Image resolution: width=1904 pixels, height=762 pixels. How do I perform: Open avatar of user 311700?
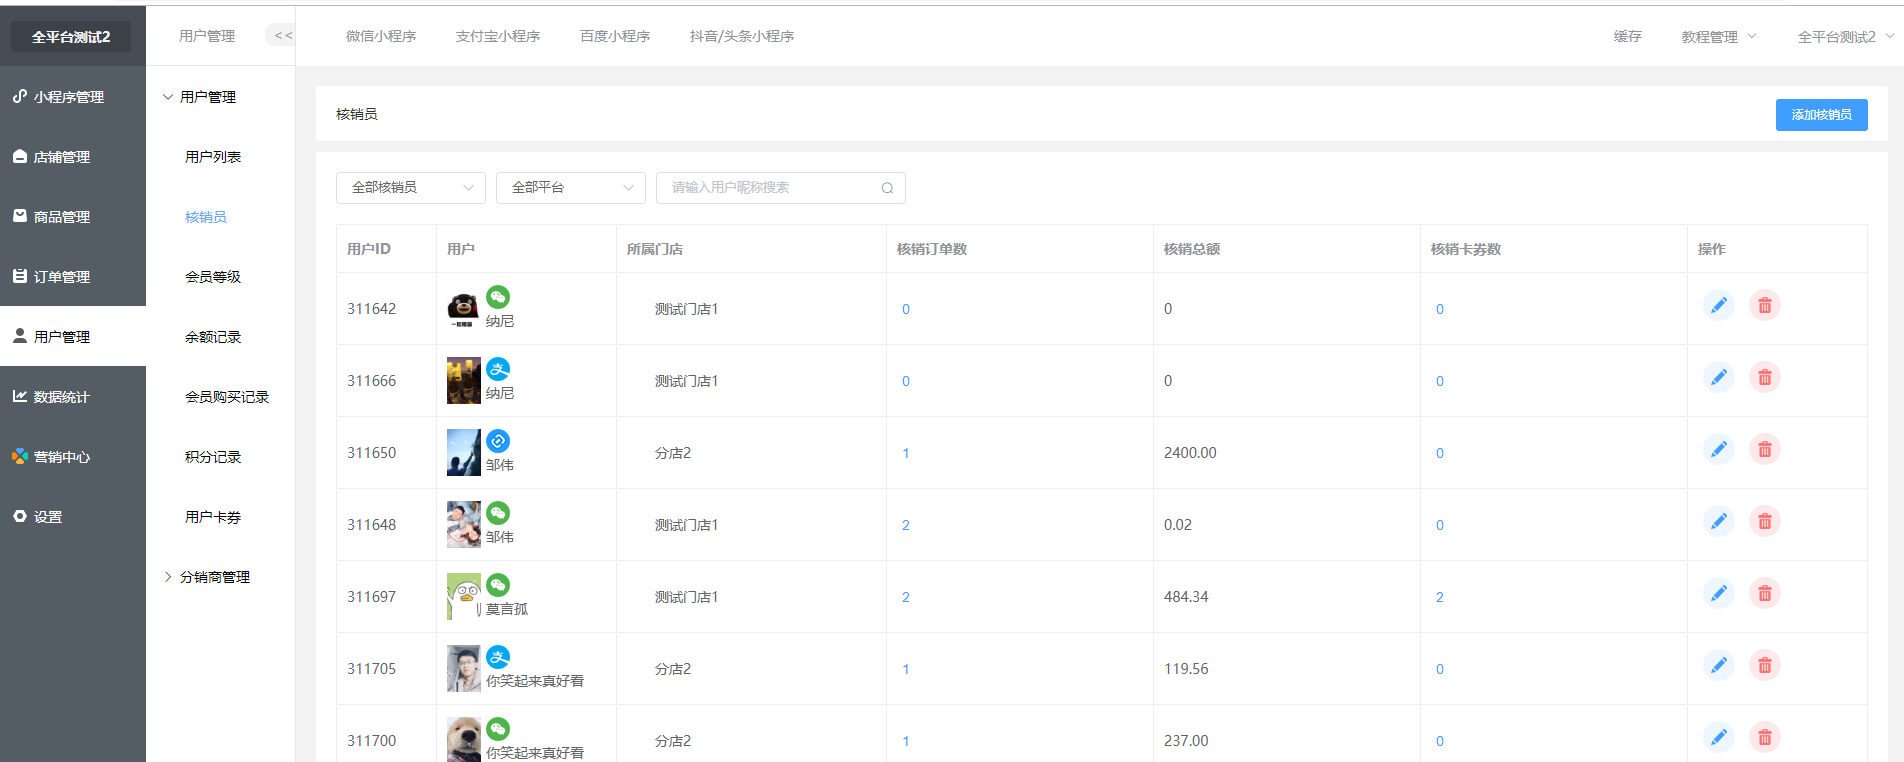coord(463,740)
